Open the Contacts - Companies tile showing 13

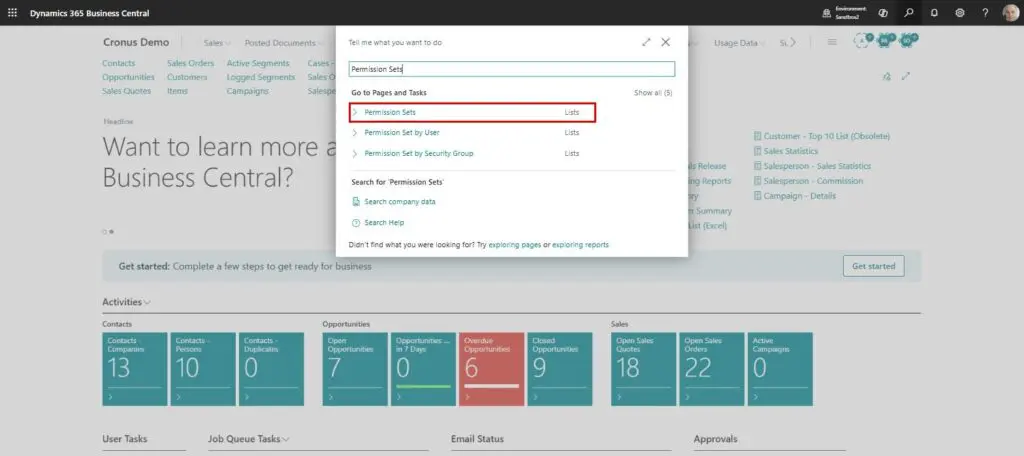[135, 369]
